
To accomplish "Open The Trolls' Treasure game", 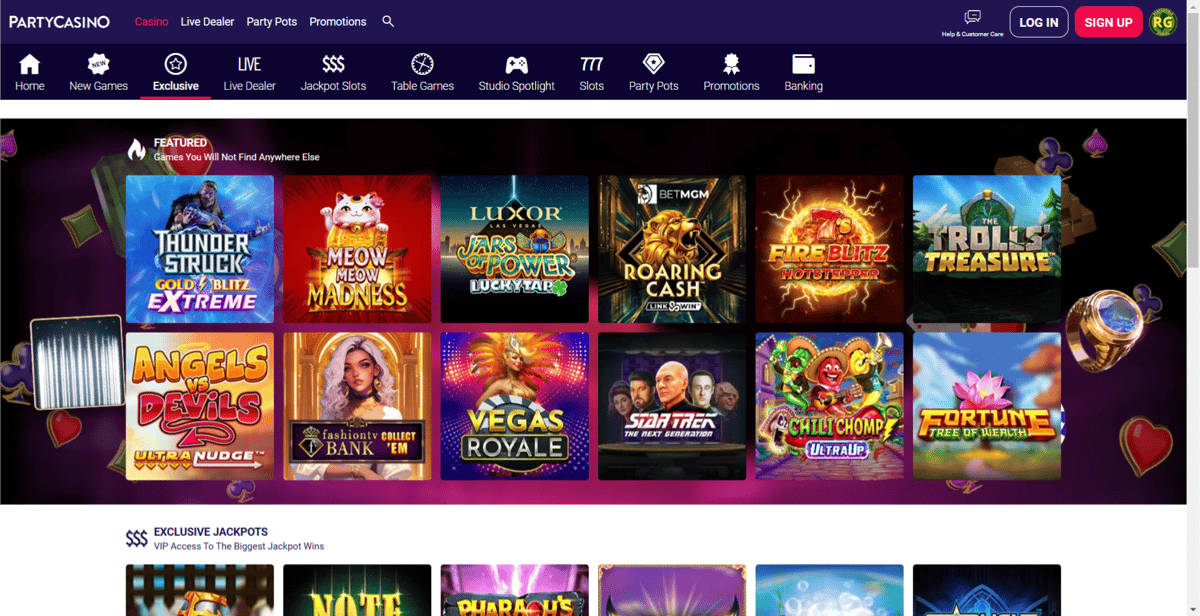I will click(x=987, y=249).
